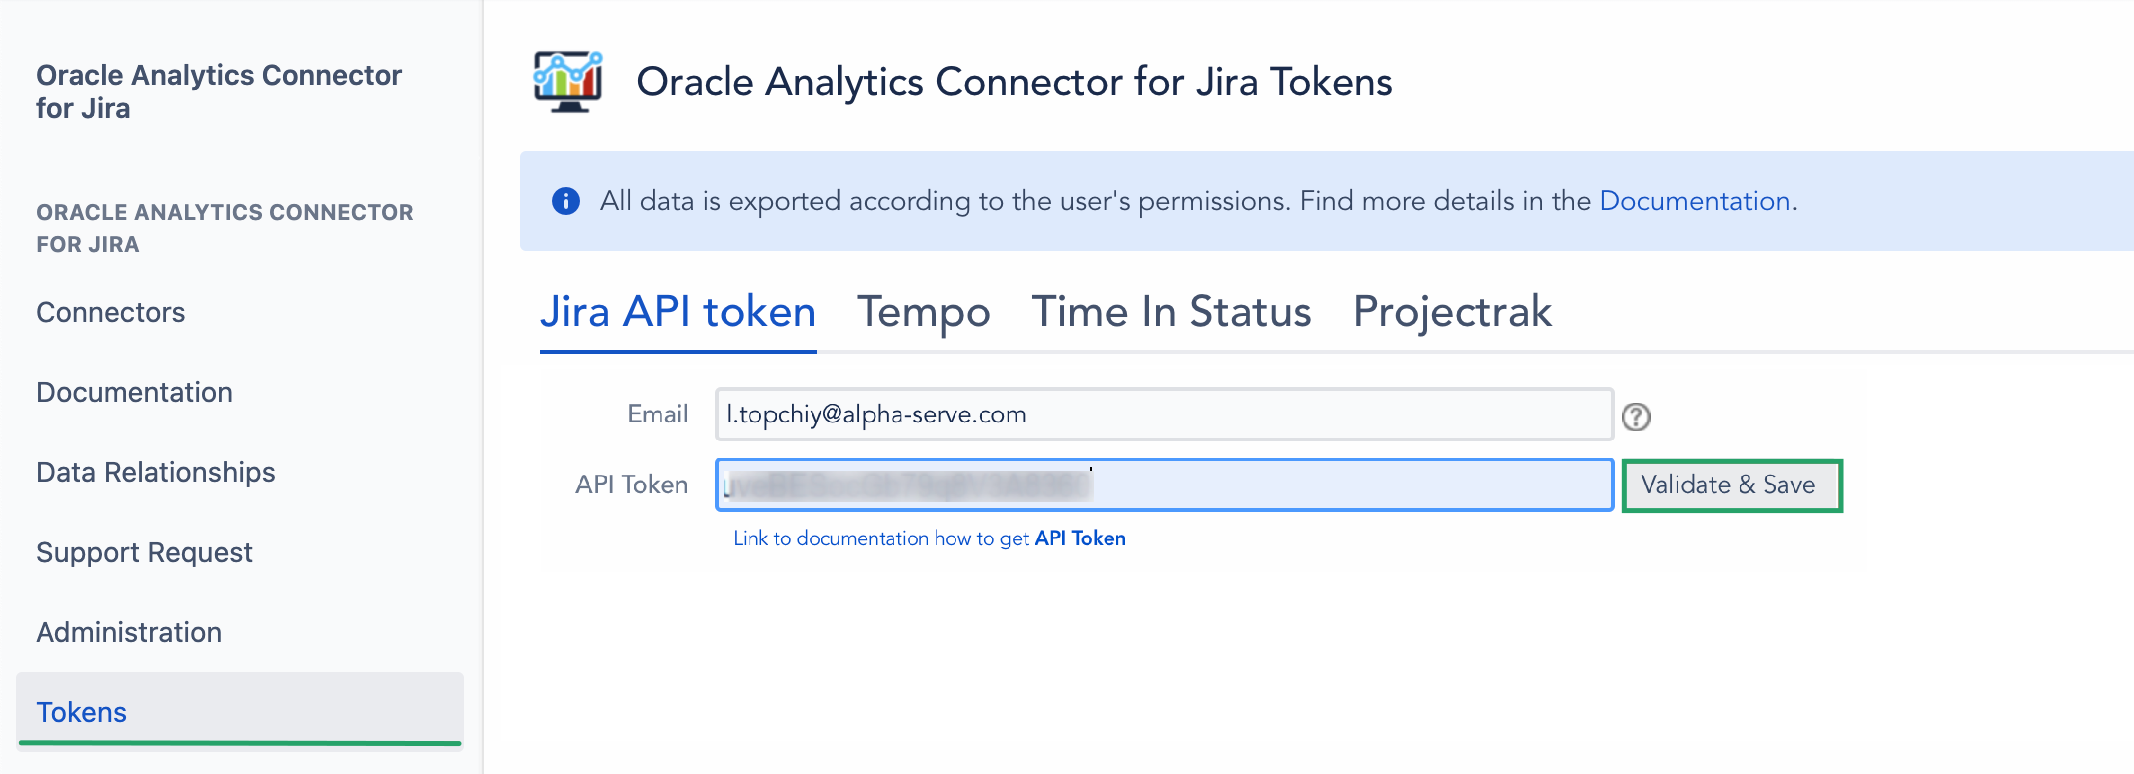The height and width of the screenshot is (774, 2134).
Task: Click the Validate & Save button
Action: pos(1731,485)
